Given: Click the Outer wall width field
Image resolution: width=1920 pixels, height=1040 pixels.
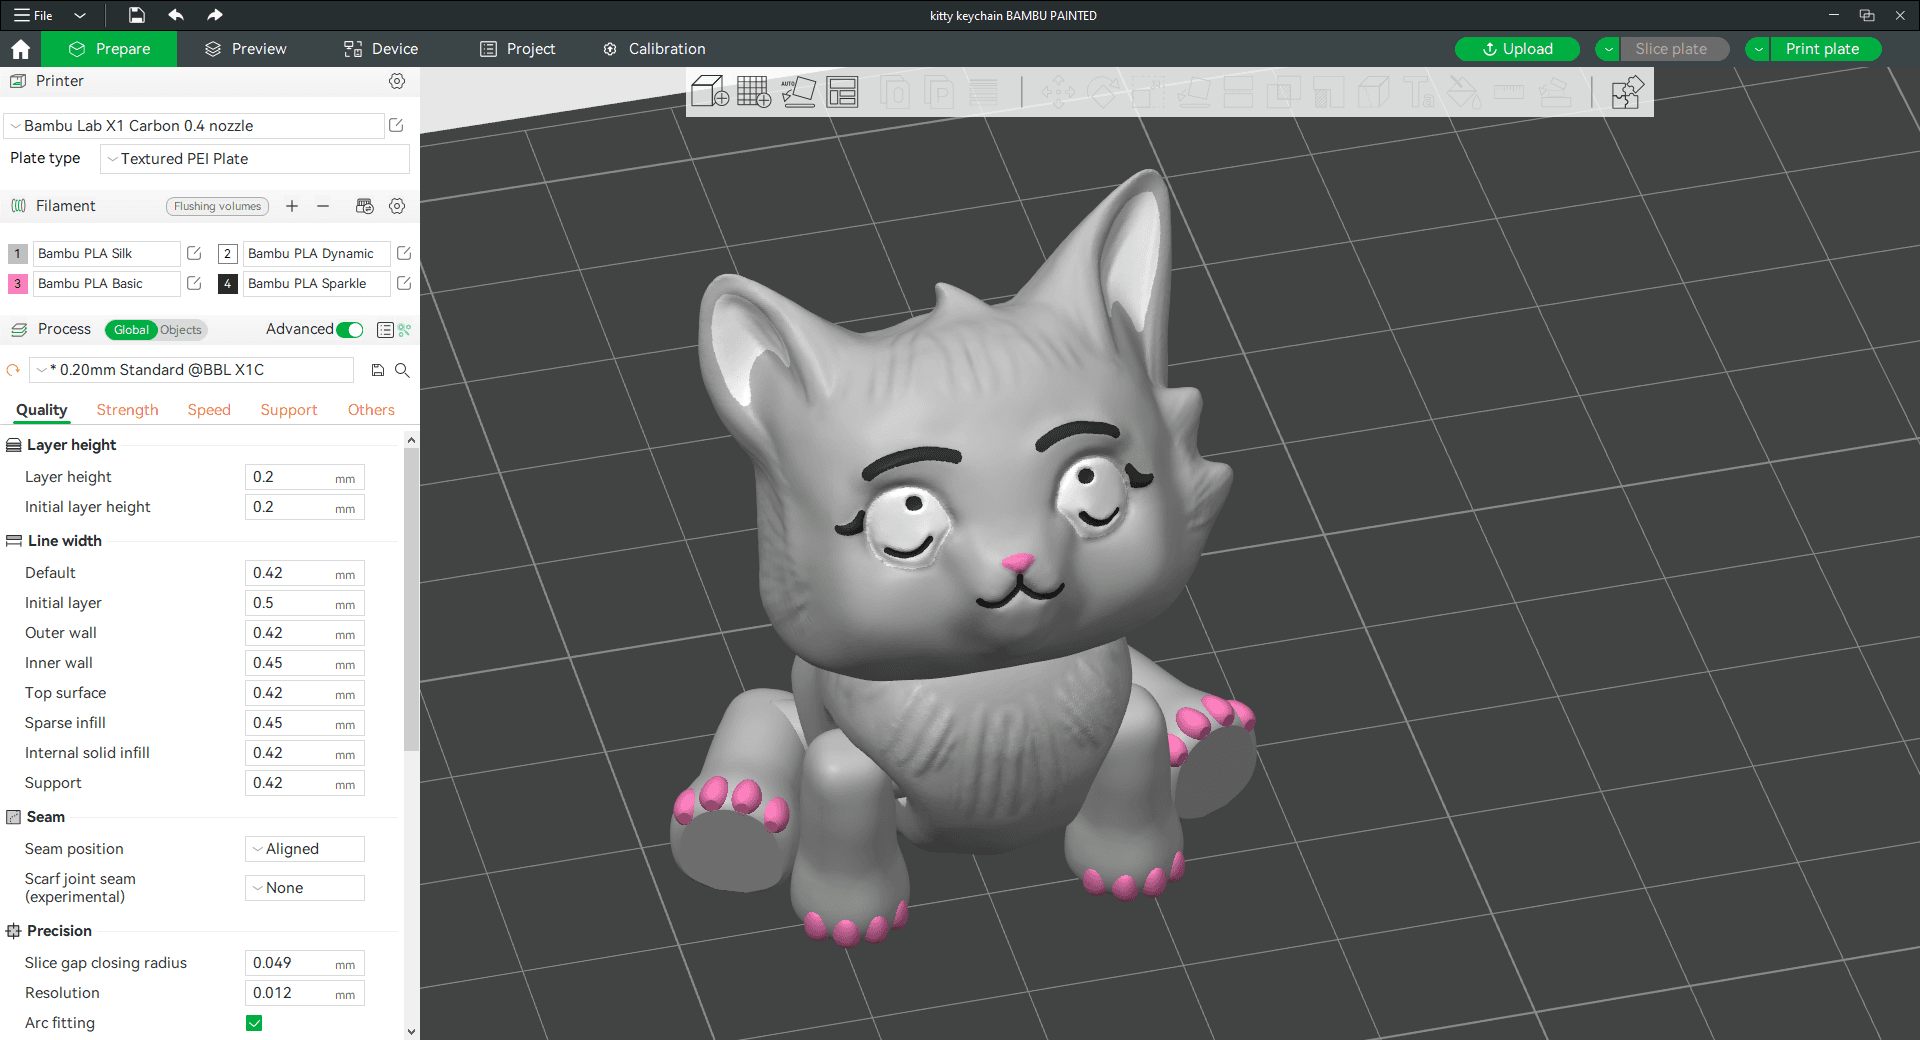Looking at the screenshot, I should click(305, 633).
